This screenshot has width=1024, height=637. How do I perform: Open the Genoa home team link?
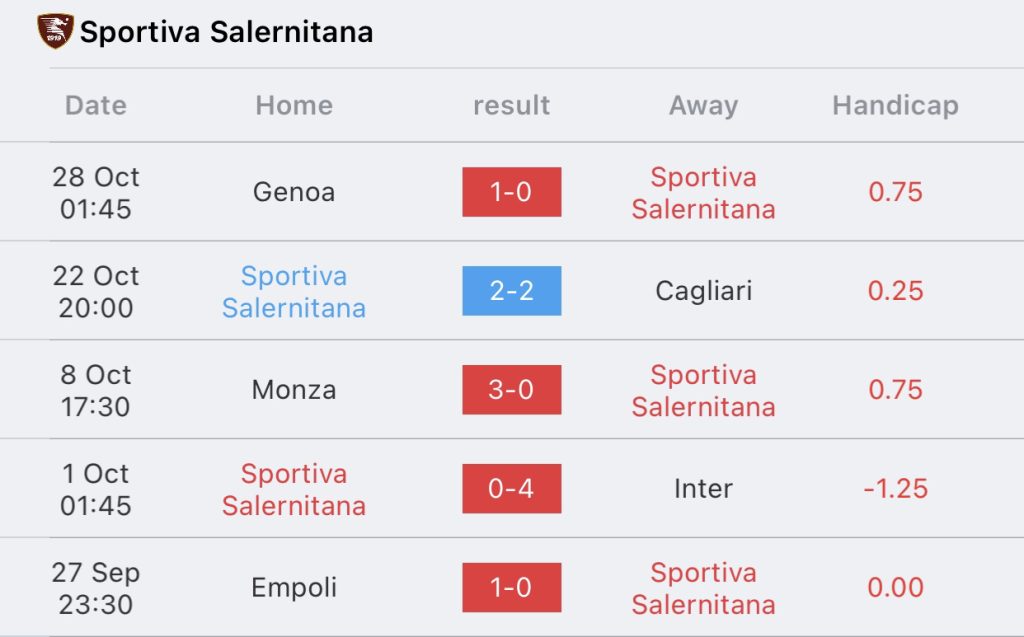294,192
